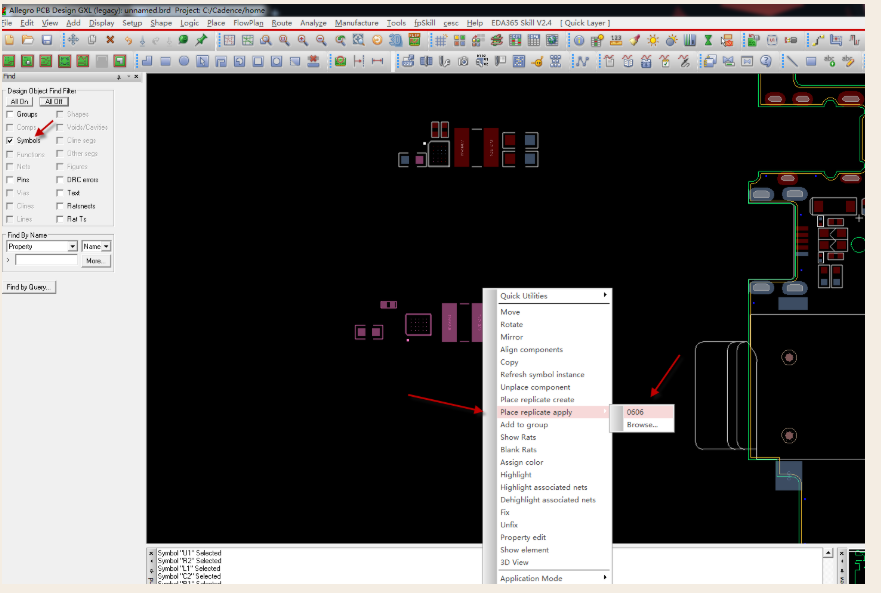Viewport: 881px width, 593px height.
Task: Click the Show Element info icon
Action: tap(579, 40)
